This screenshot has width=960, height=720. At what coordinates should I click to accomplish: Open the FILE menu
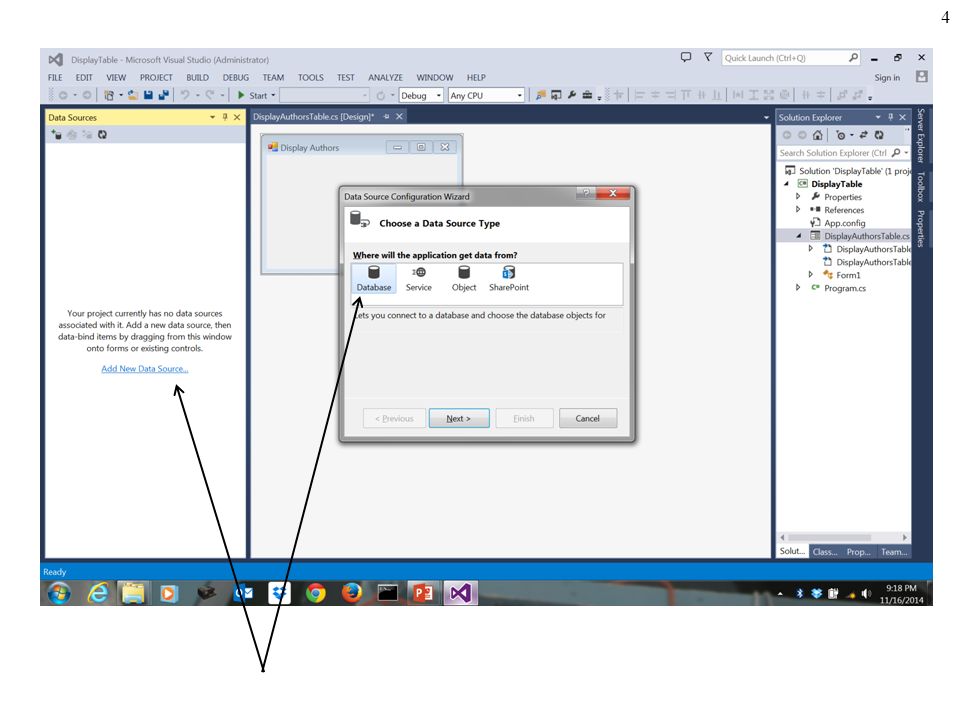55,78
